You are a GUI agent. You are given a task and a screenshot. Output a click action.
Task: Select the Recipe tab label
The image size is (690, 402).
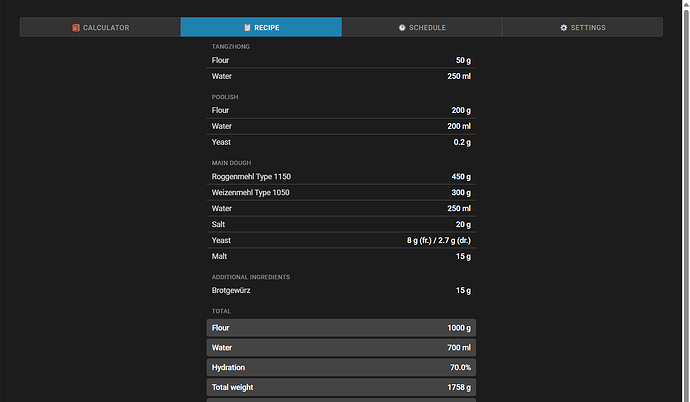point(266,28)
